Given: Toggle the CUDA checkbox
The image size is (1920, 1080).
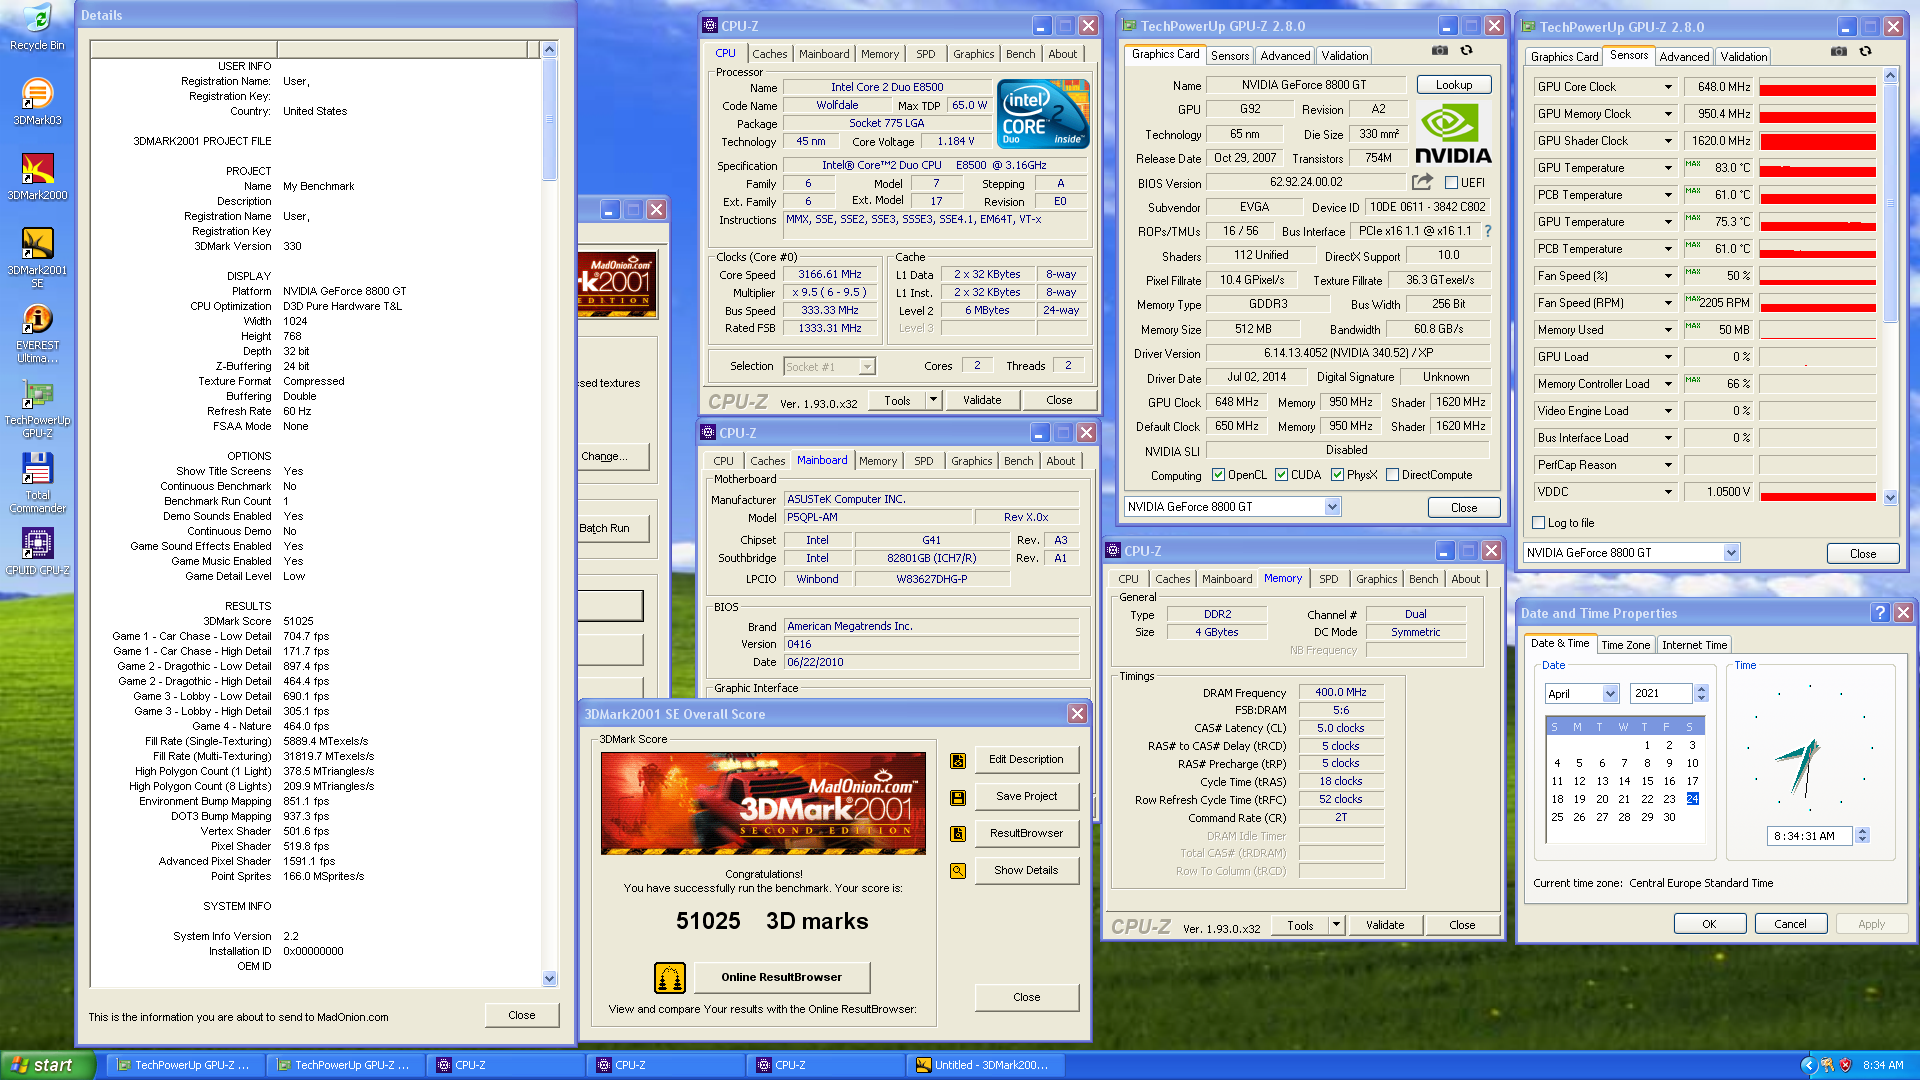Looking at the screenshot, I should tap(1281, 476).
